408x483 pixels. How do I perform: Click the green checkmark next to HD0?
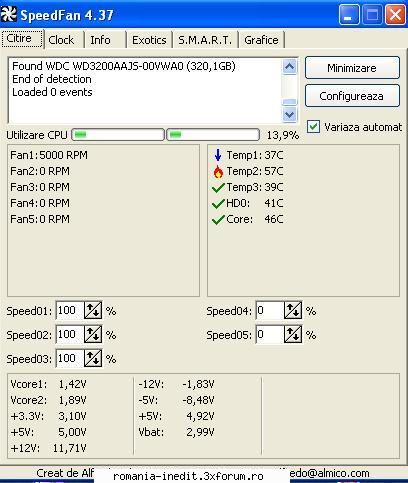[x=218, y=203]
